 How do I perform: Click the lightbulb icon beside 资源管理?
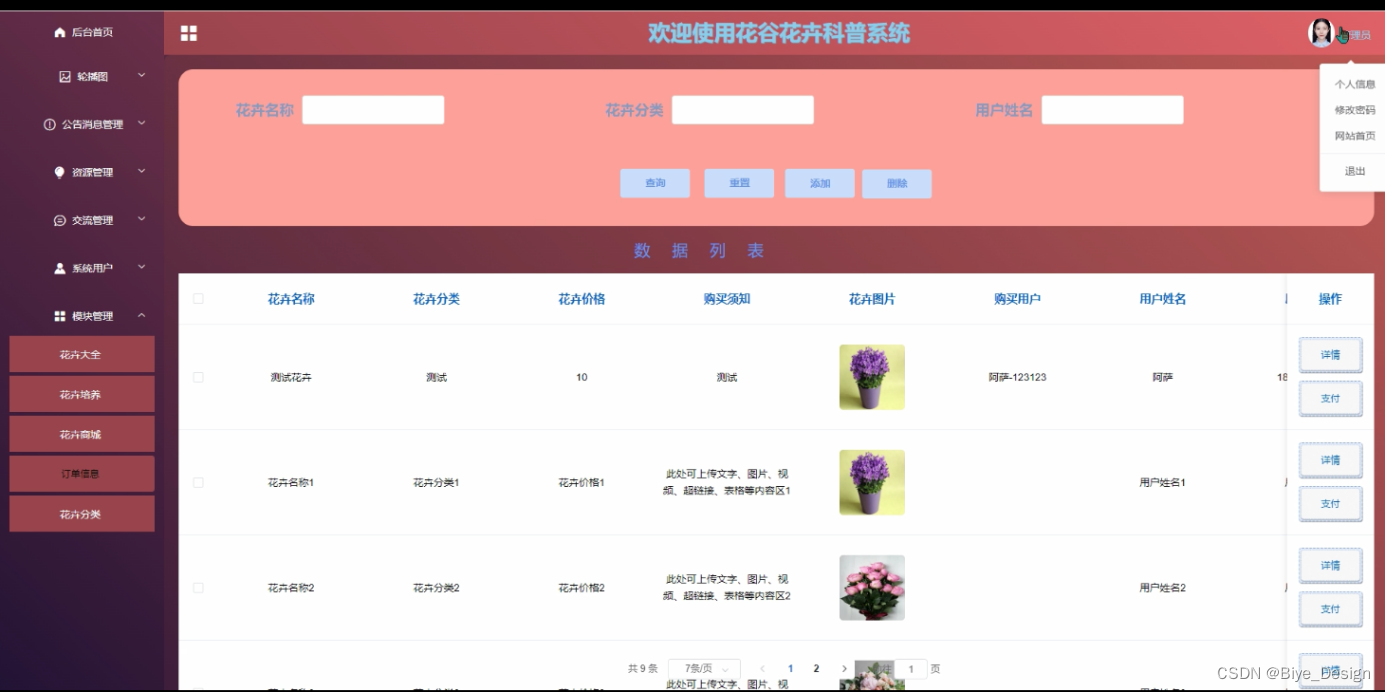coord(60,172)
